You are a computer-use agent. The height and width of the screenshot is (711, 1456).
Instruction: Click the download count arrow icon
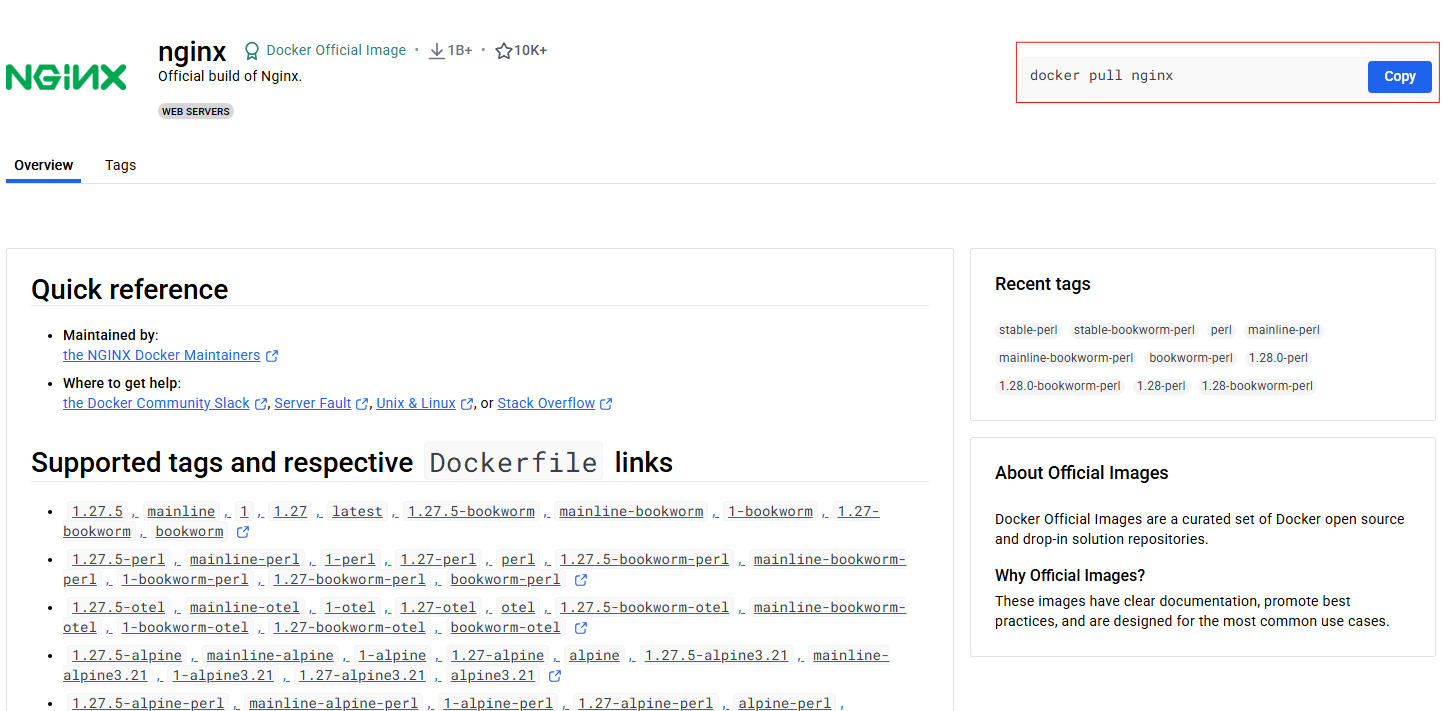point(436,50)
